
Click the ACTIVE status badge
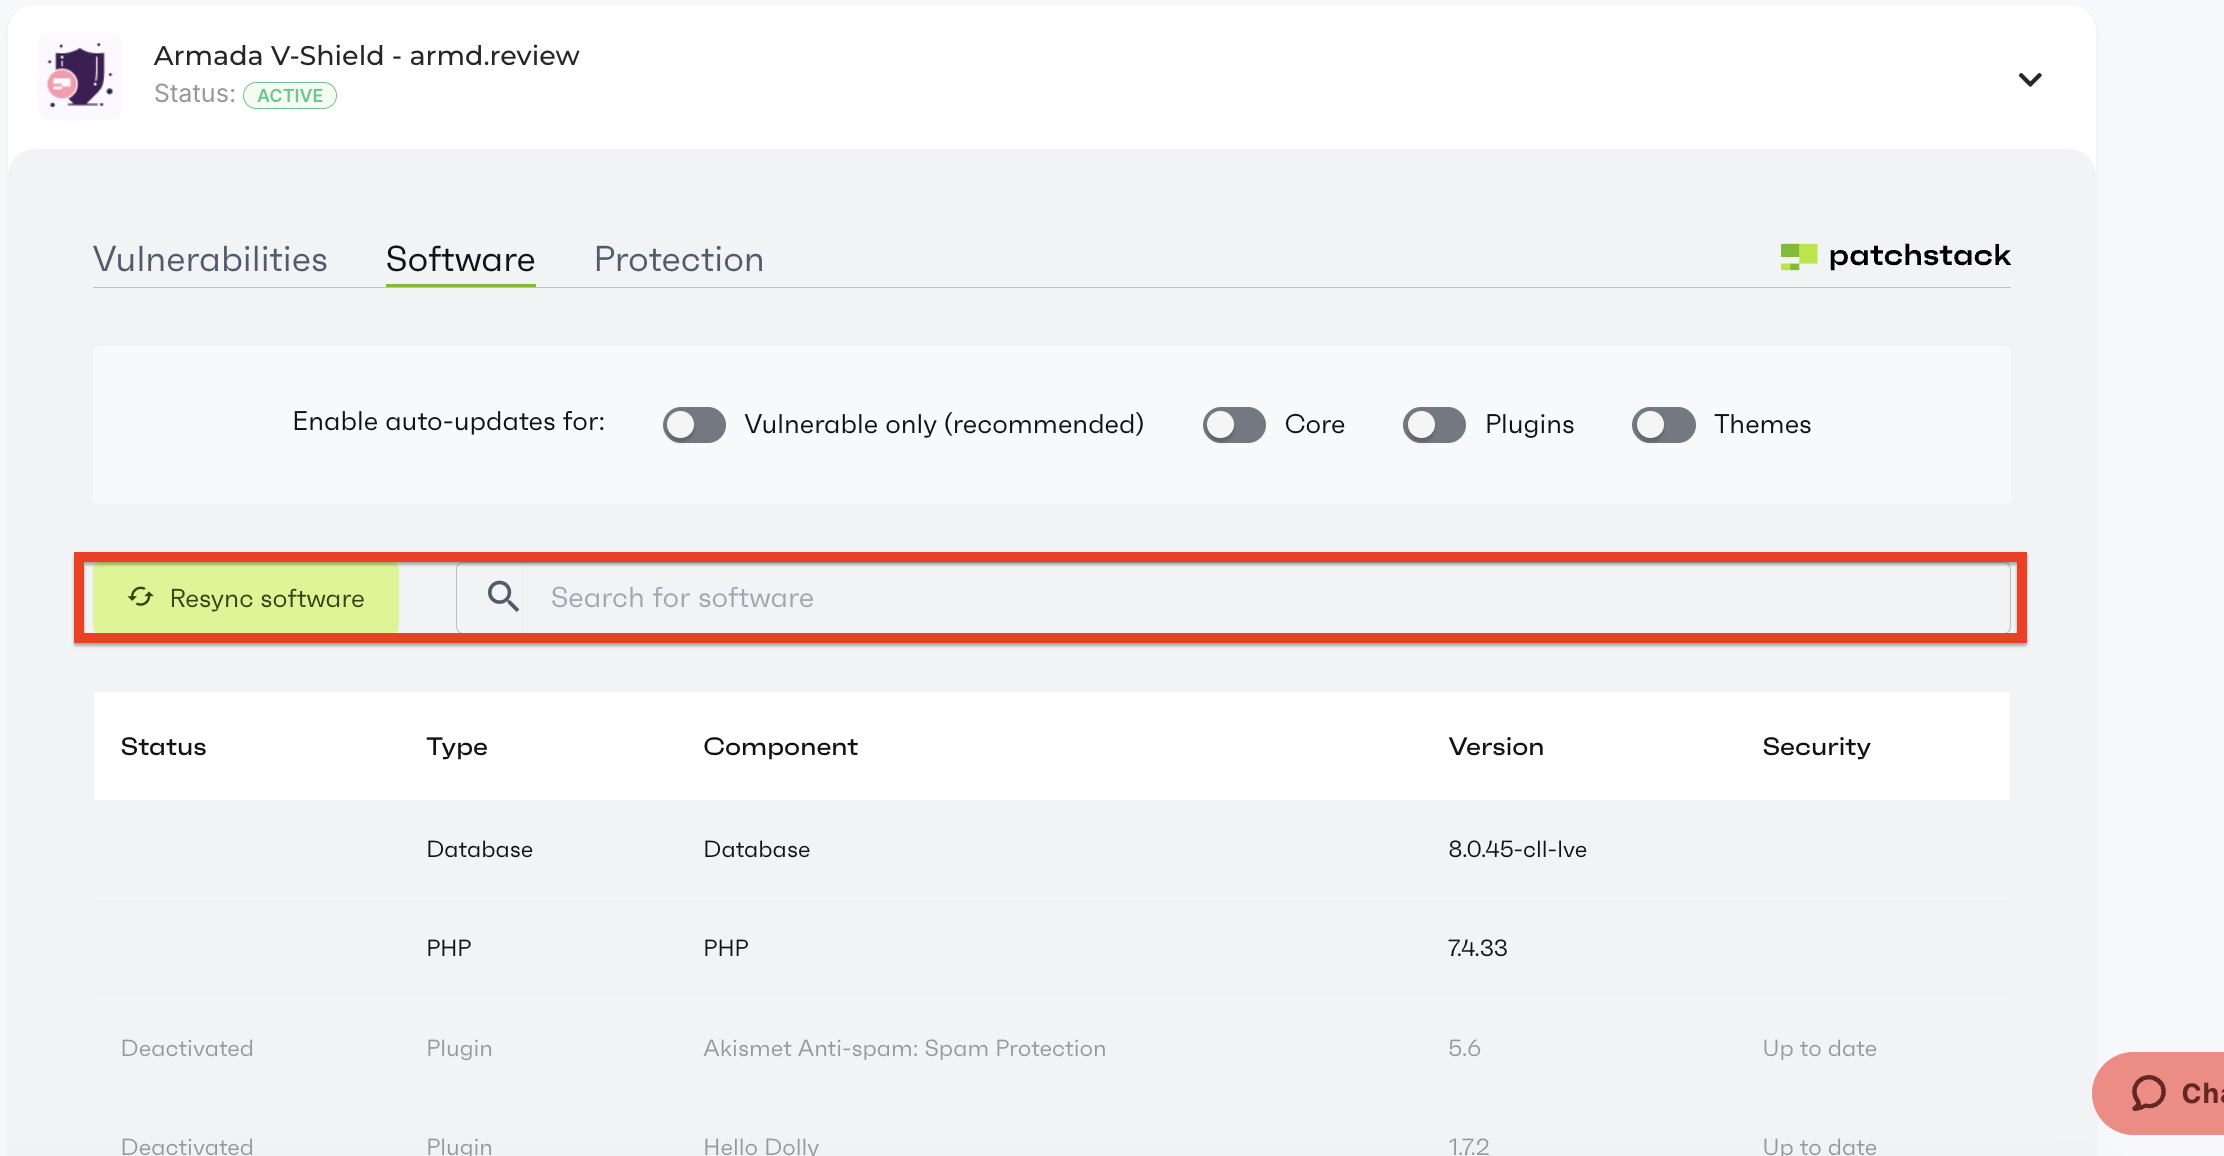click(290, 95)
